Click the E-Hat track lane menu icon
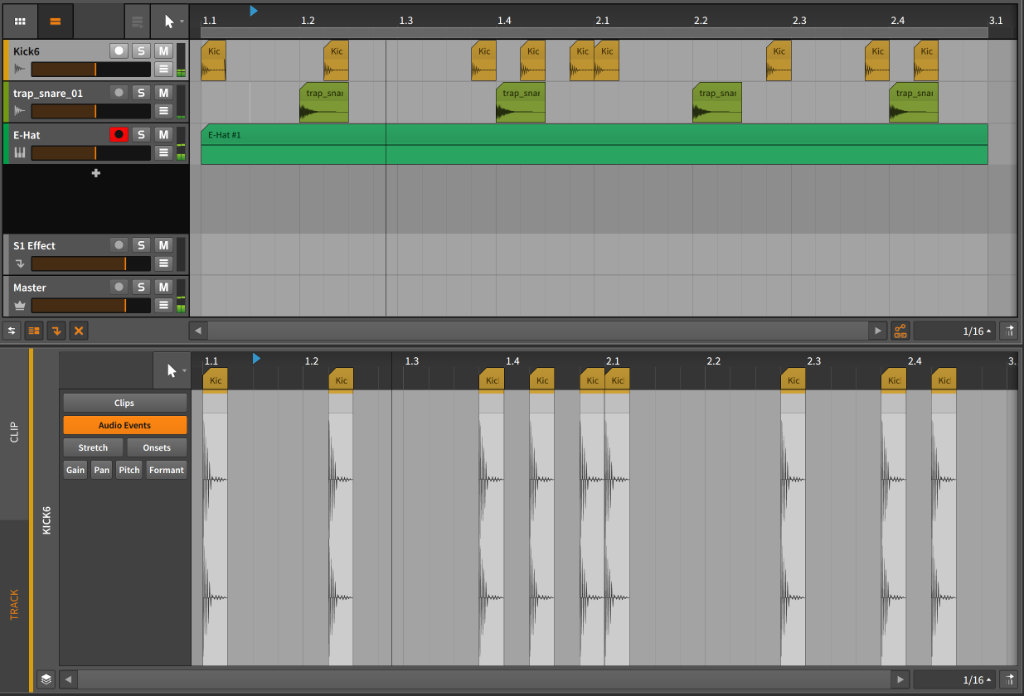 click(x=163, y=153)
